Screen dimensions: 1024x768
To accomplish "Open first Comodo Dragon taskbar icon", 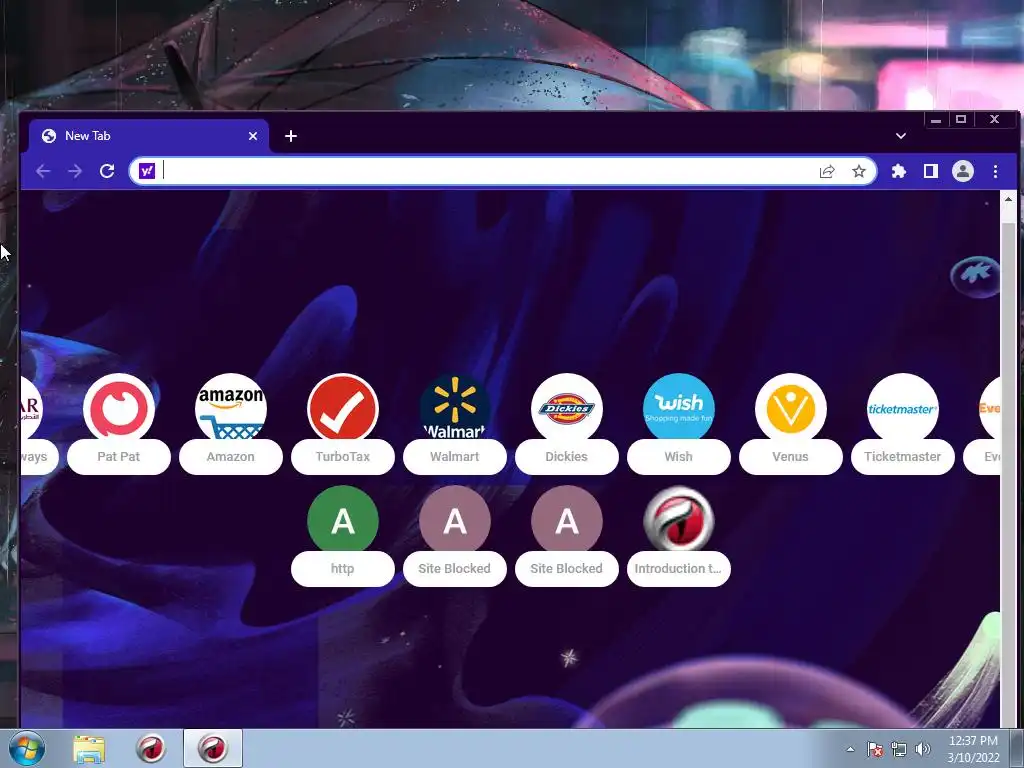I will tap(151, 748).
